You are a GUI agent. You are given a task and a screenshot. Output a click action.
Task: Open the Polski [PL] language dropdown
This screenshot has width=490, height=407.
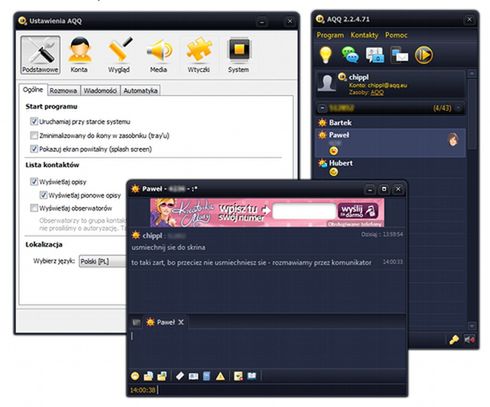tap(102, 261)
